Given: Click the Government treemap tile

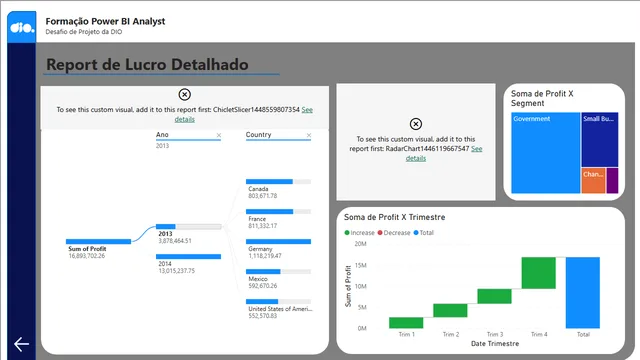Looking at the screenshot, I should pos(545,153).
